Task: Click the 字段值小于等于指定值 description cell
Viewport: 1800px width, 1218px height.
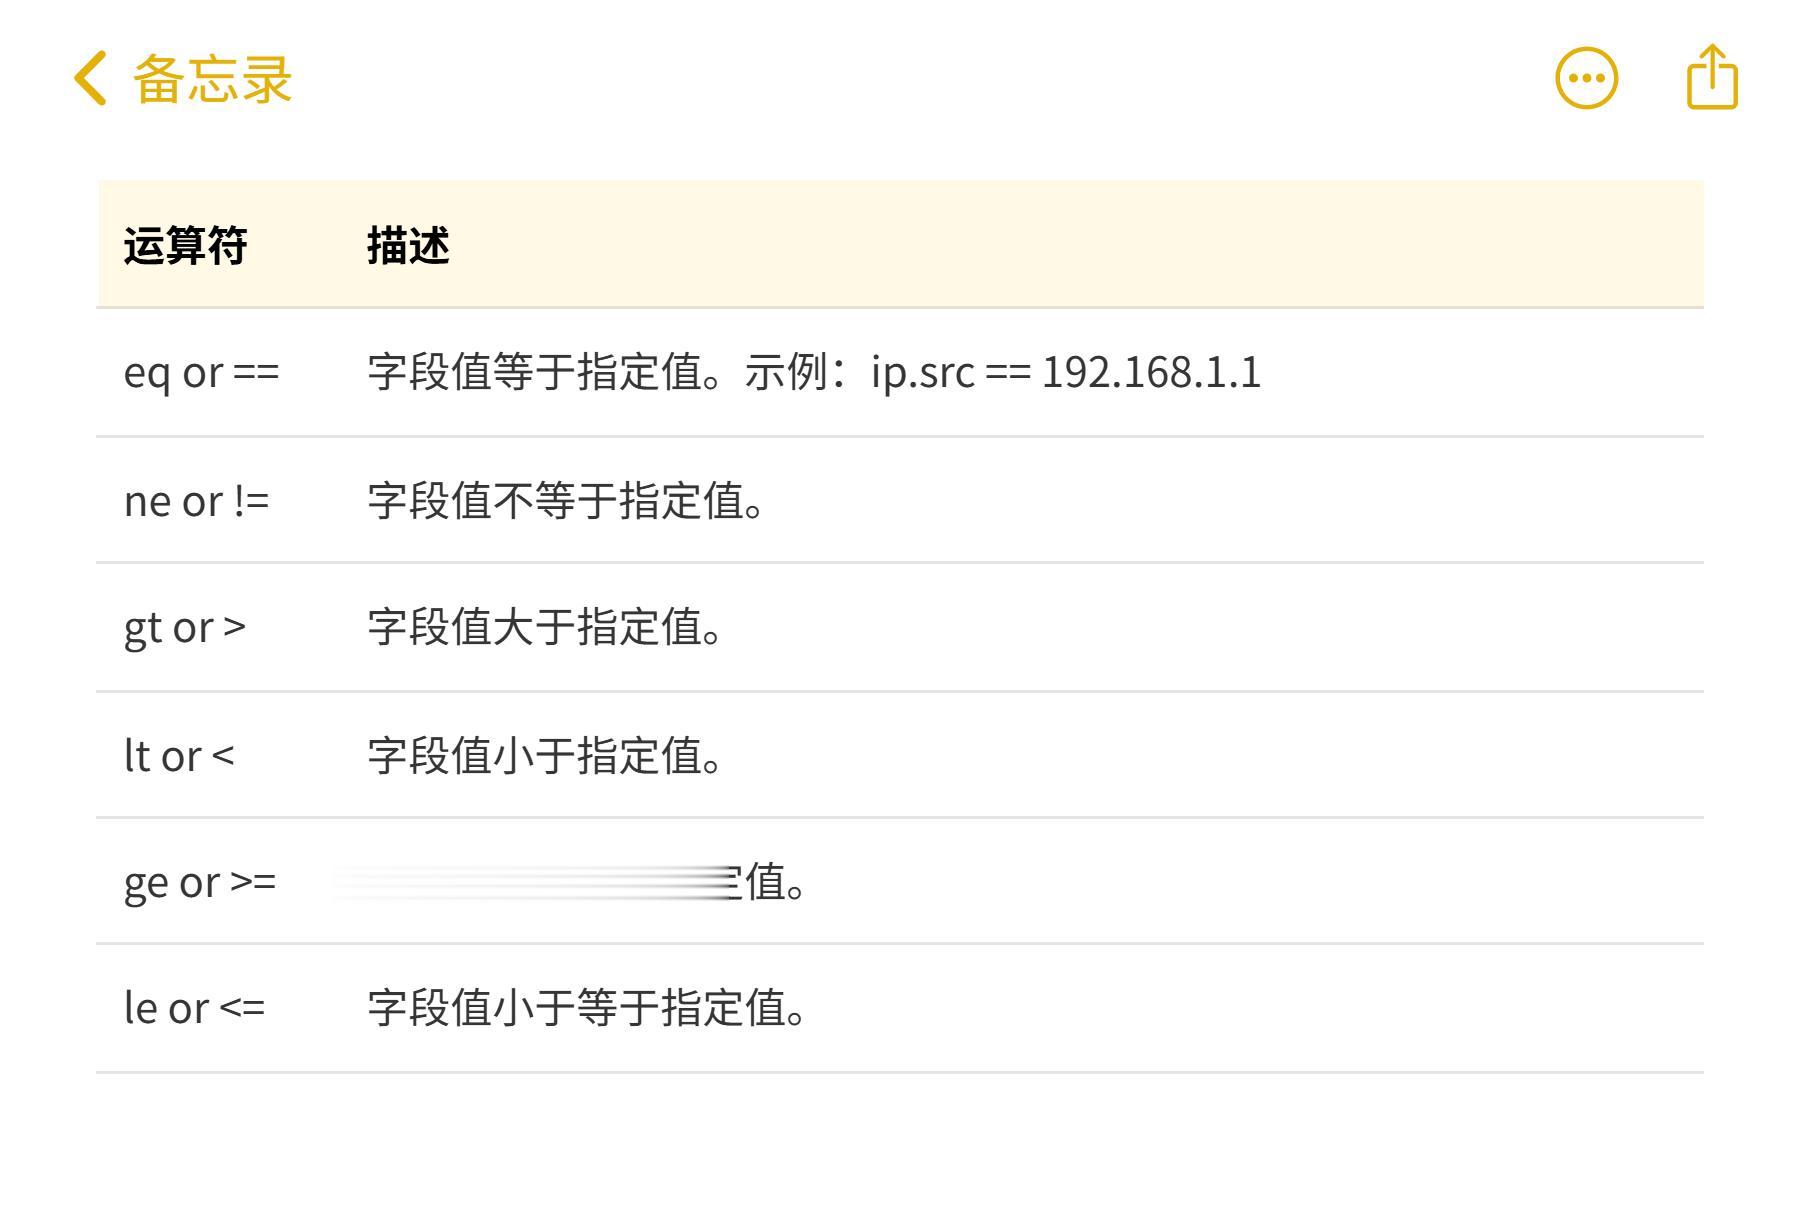Action: click(587, 1008)
